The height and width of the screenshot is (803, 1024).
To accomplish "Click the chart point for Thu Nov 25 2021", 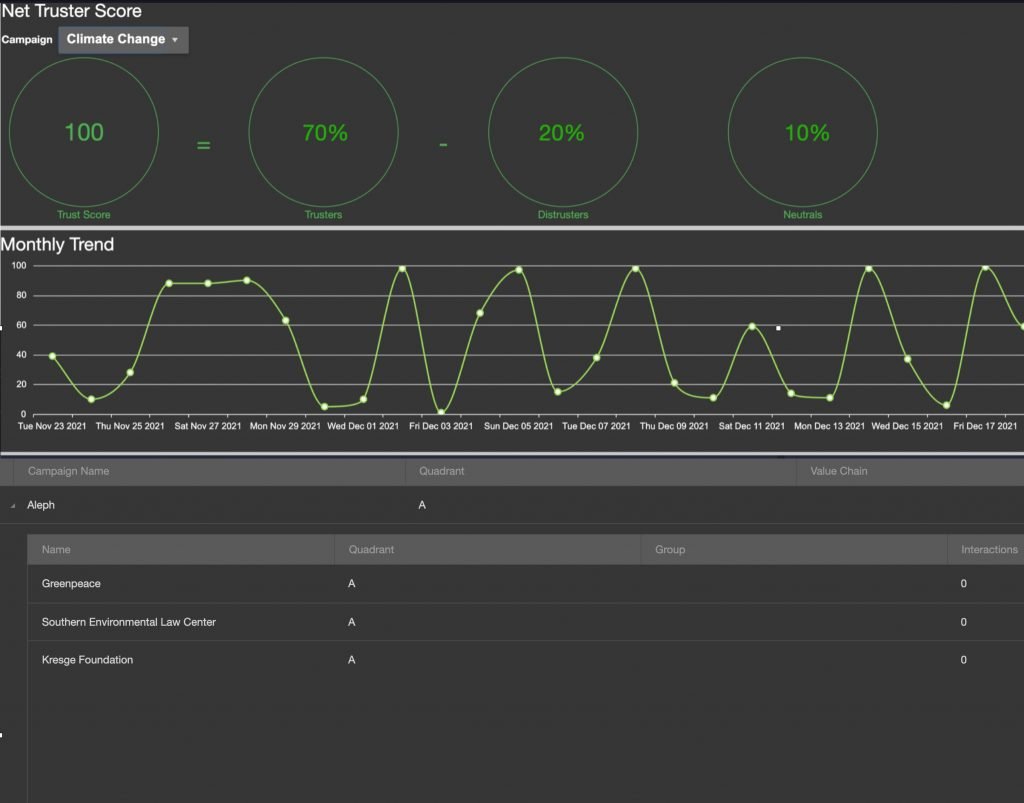I will click(130, 372).
